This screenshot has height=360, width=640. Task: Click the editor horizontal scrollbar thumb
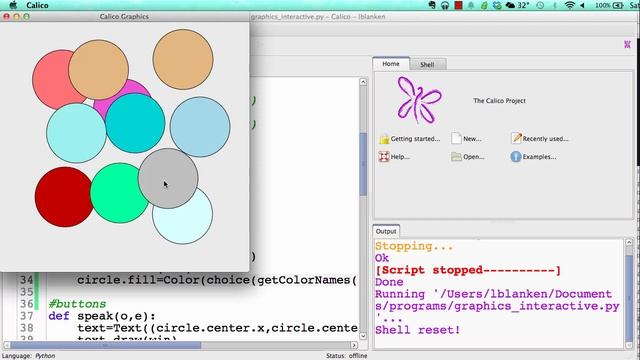click(106, 345)
